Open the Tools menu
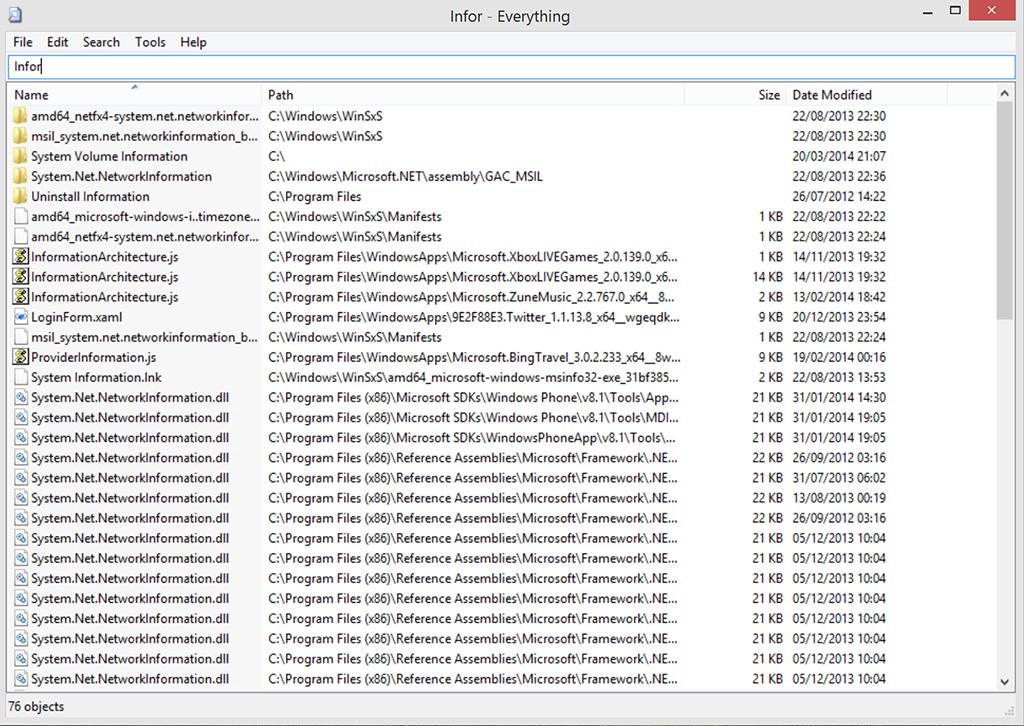Screen dimensions: 1024x726 (150, 42)
